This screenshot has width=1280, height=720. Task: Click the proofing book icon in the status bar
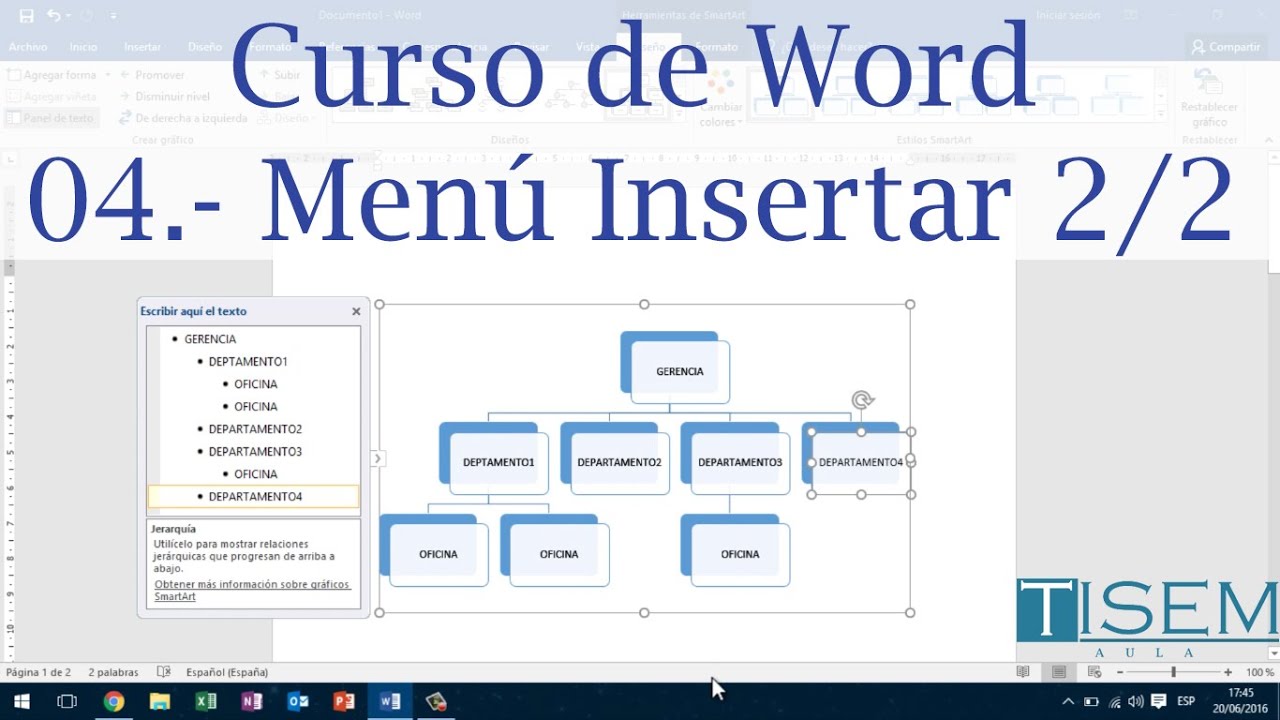(164, 672)
